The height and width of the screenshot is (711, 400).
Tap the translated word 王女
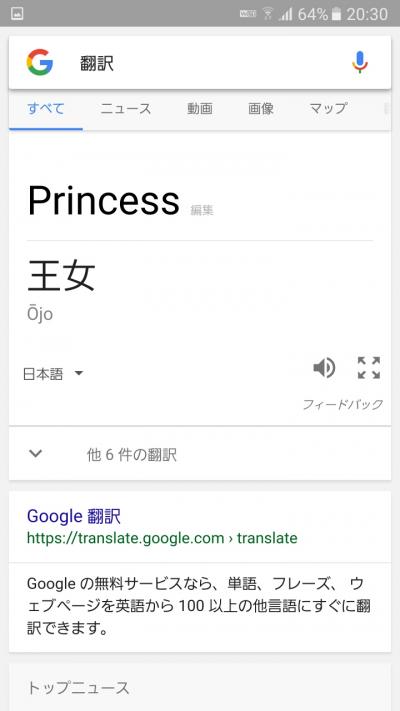point(61,276)
